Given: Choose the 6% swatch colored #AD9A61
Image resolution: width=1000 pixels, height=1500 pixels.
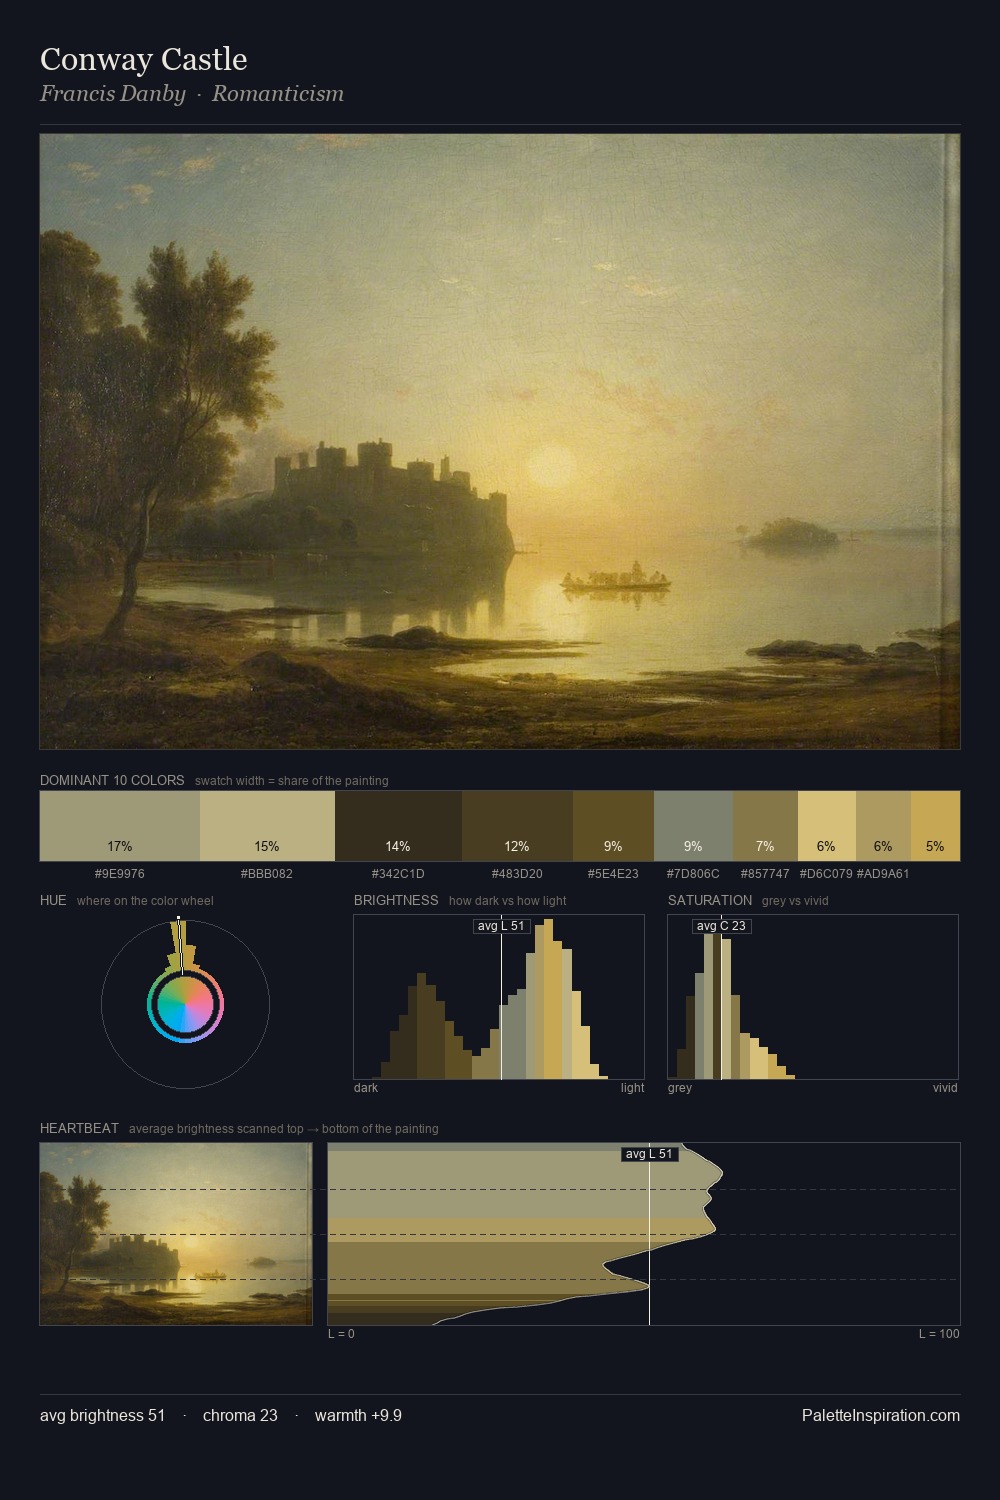Looking at the screenshot, I should coord(883,826).
